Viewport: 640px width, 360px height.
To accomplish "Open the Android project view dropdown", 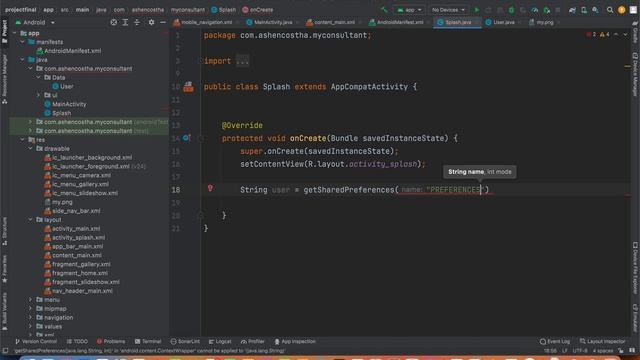I will [35, 22].
